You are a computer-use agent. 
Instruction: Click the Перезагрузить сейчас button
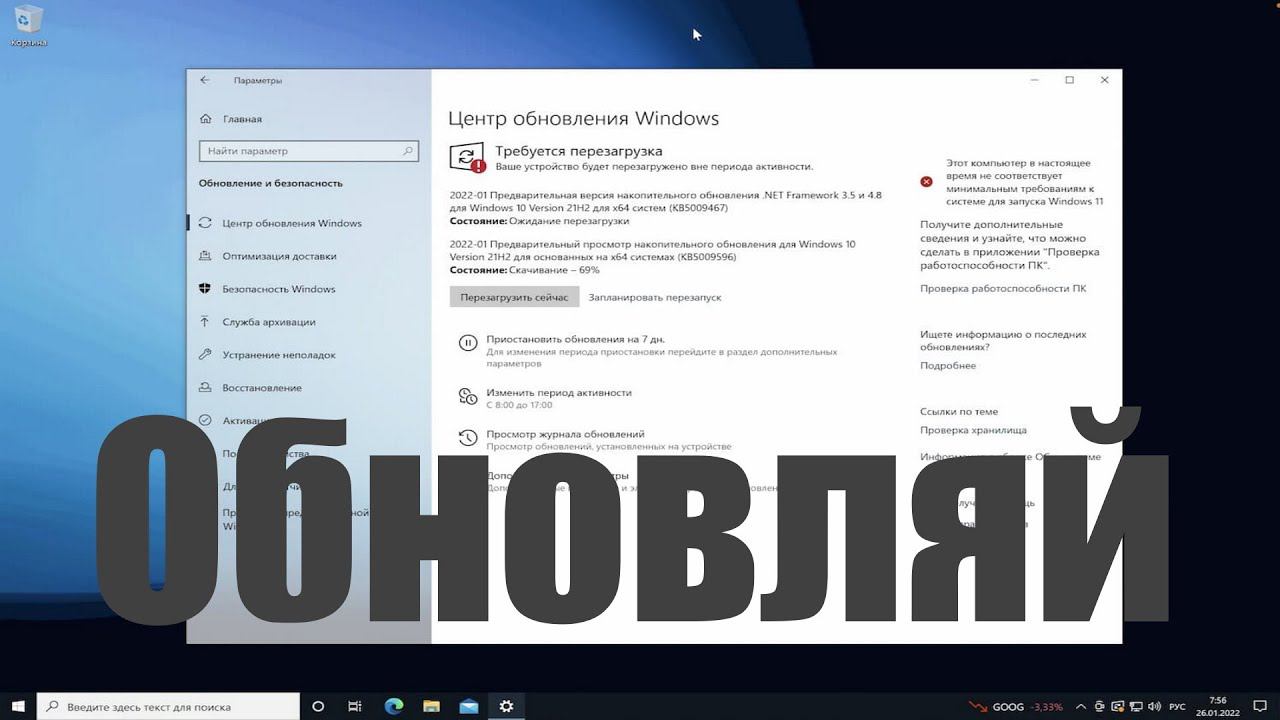point(514,297)
